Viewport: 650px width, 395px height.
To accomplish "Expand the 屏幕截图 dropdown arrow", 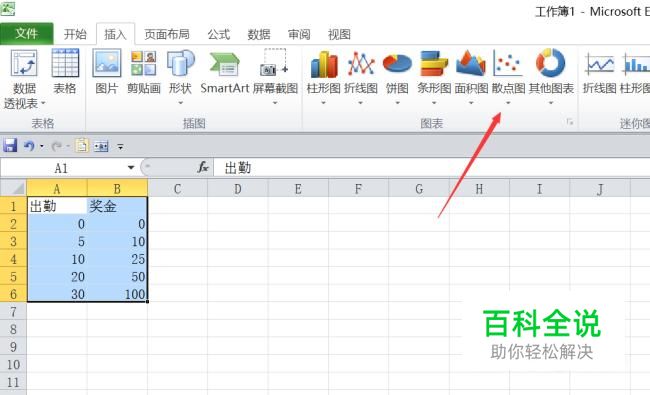I will point(274,103).
